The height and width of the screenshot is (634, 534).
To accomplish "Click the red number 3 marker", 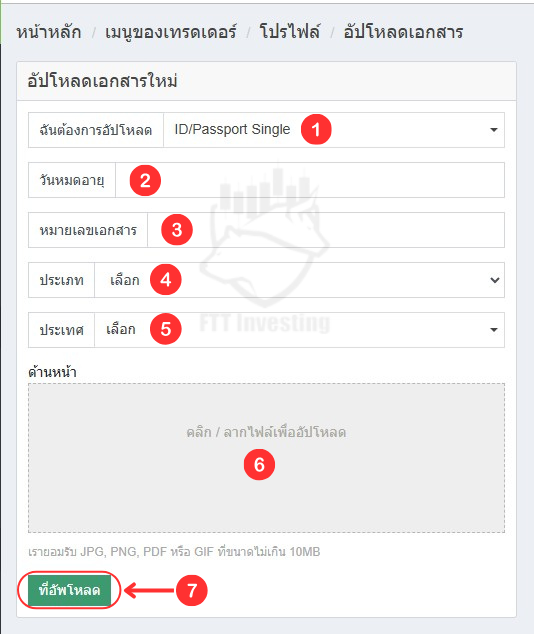I will [177, 230].
